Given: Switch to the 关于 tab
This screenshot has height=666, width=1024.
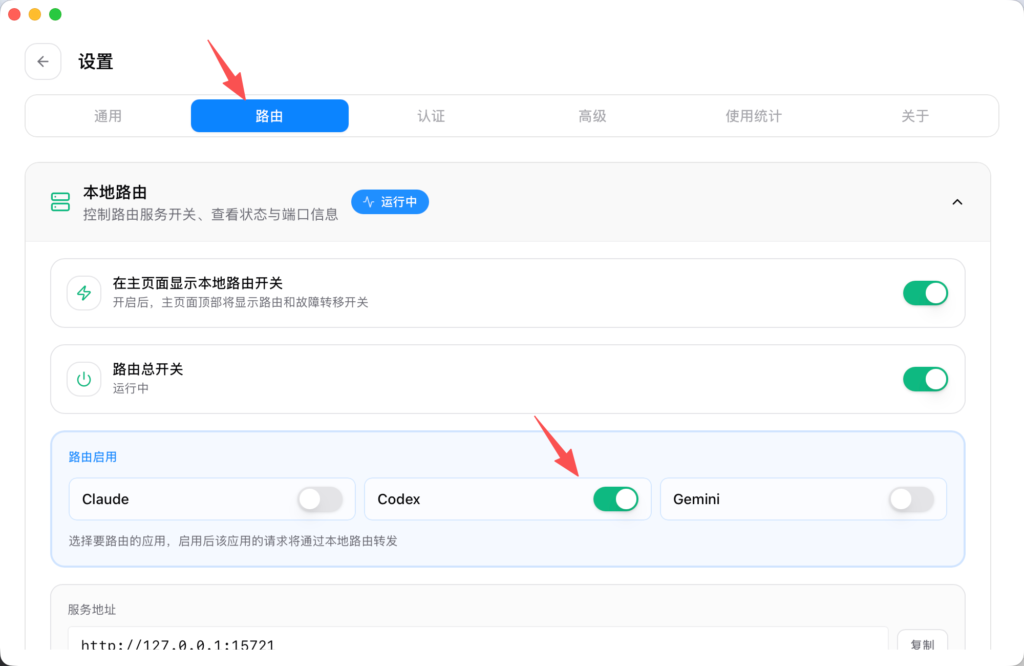Looking at the screenshot, I should 915,116.
